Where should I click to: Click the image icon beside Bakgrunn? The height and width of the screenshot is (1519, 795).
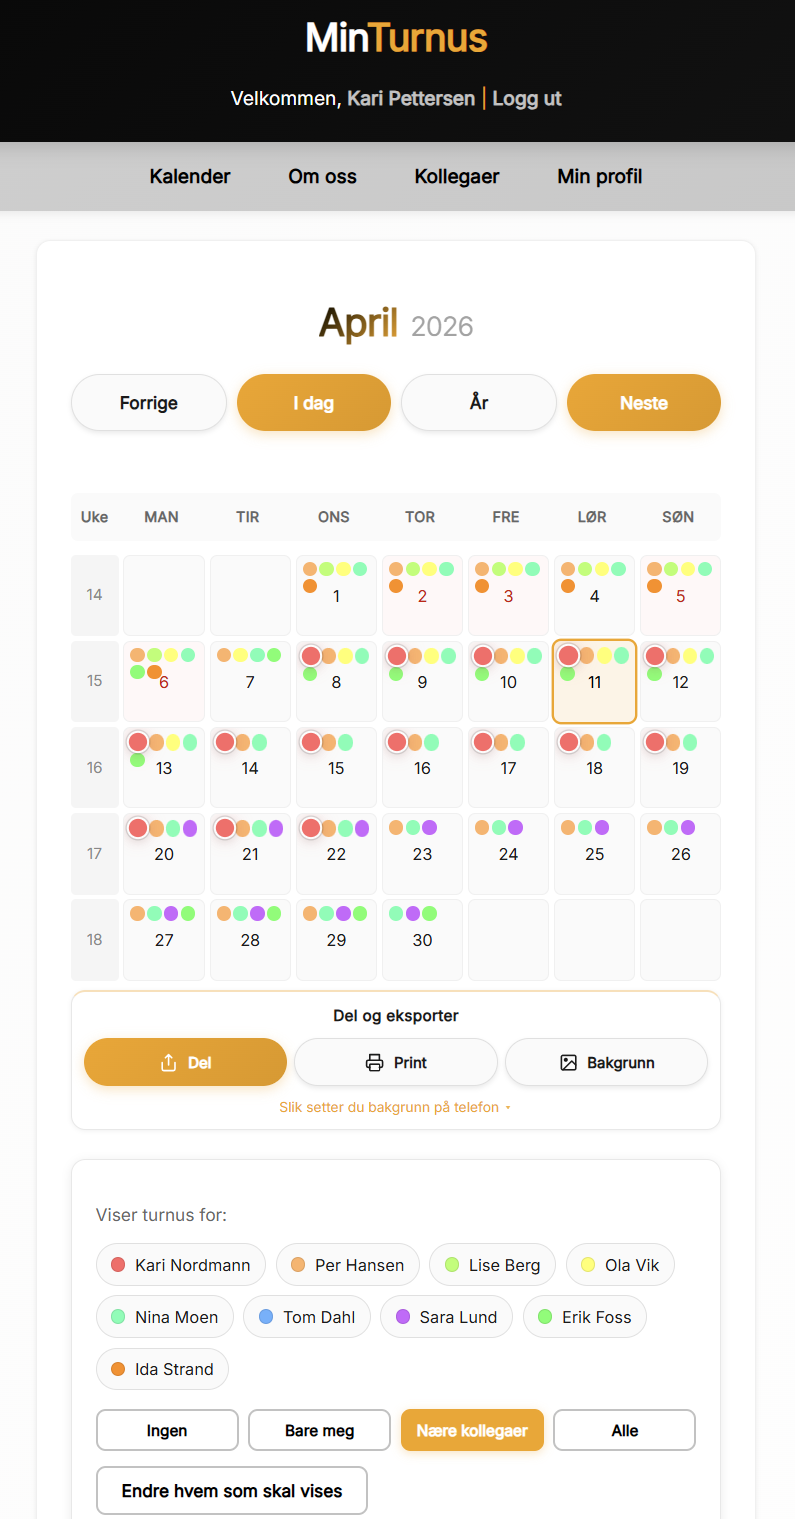[x=569, y=1063]
